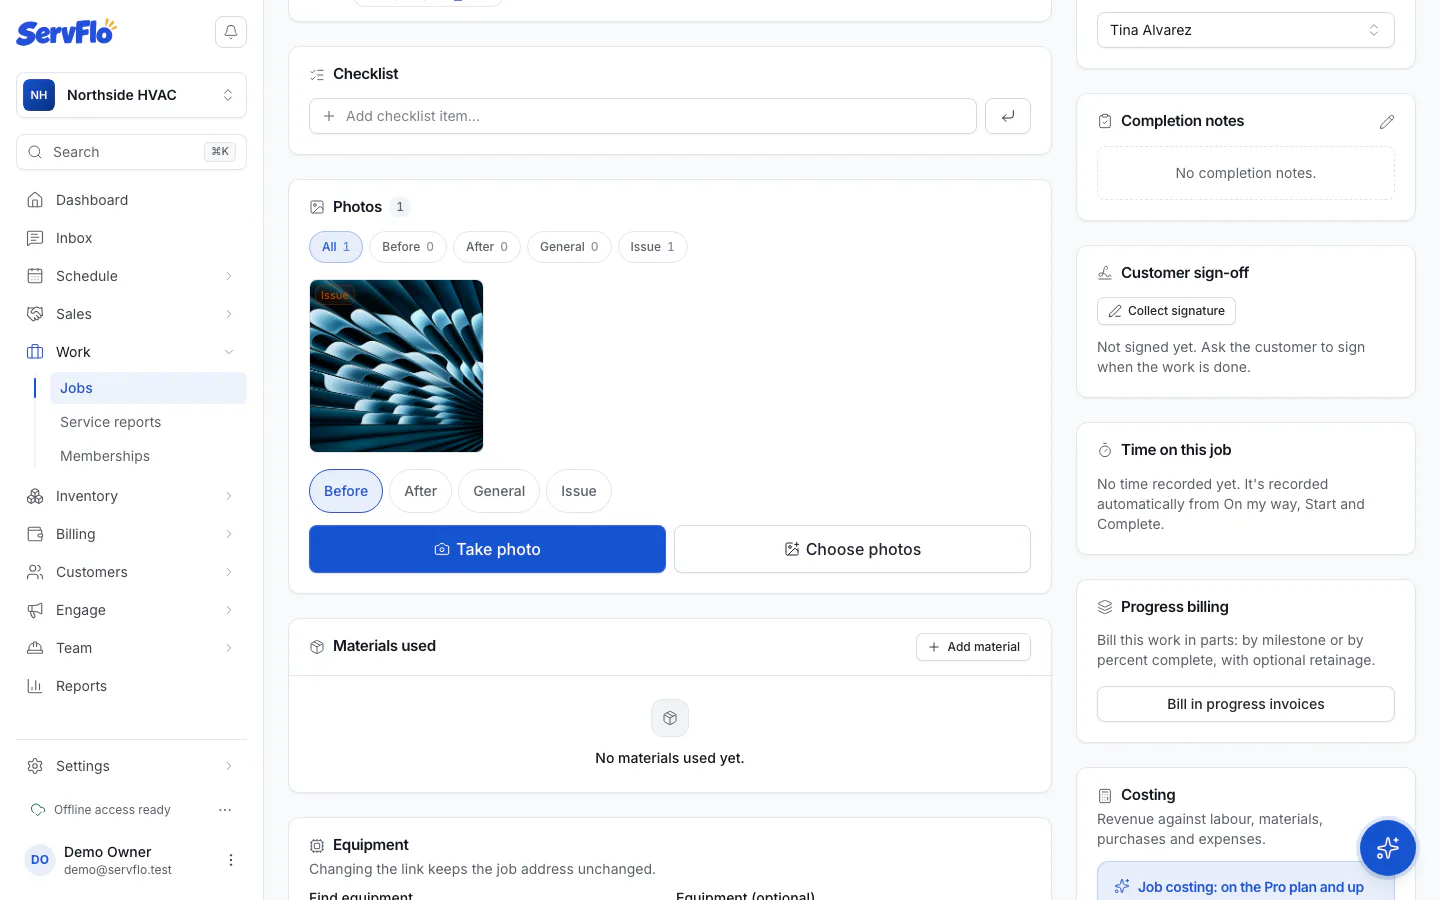Viewport: 1440px width, 900px height.
Task: Open Northside HVAC company switcher
Action: point(131,95)
